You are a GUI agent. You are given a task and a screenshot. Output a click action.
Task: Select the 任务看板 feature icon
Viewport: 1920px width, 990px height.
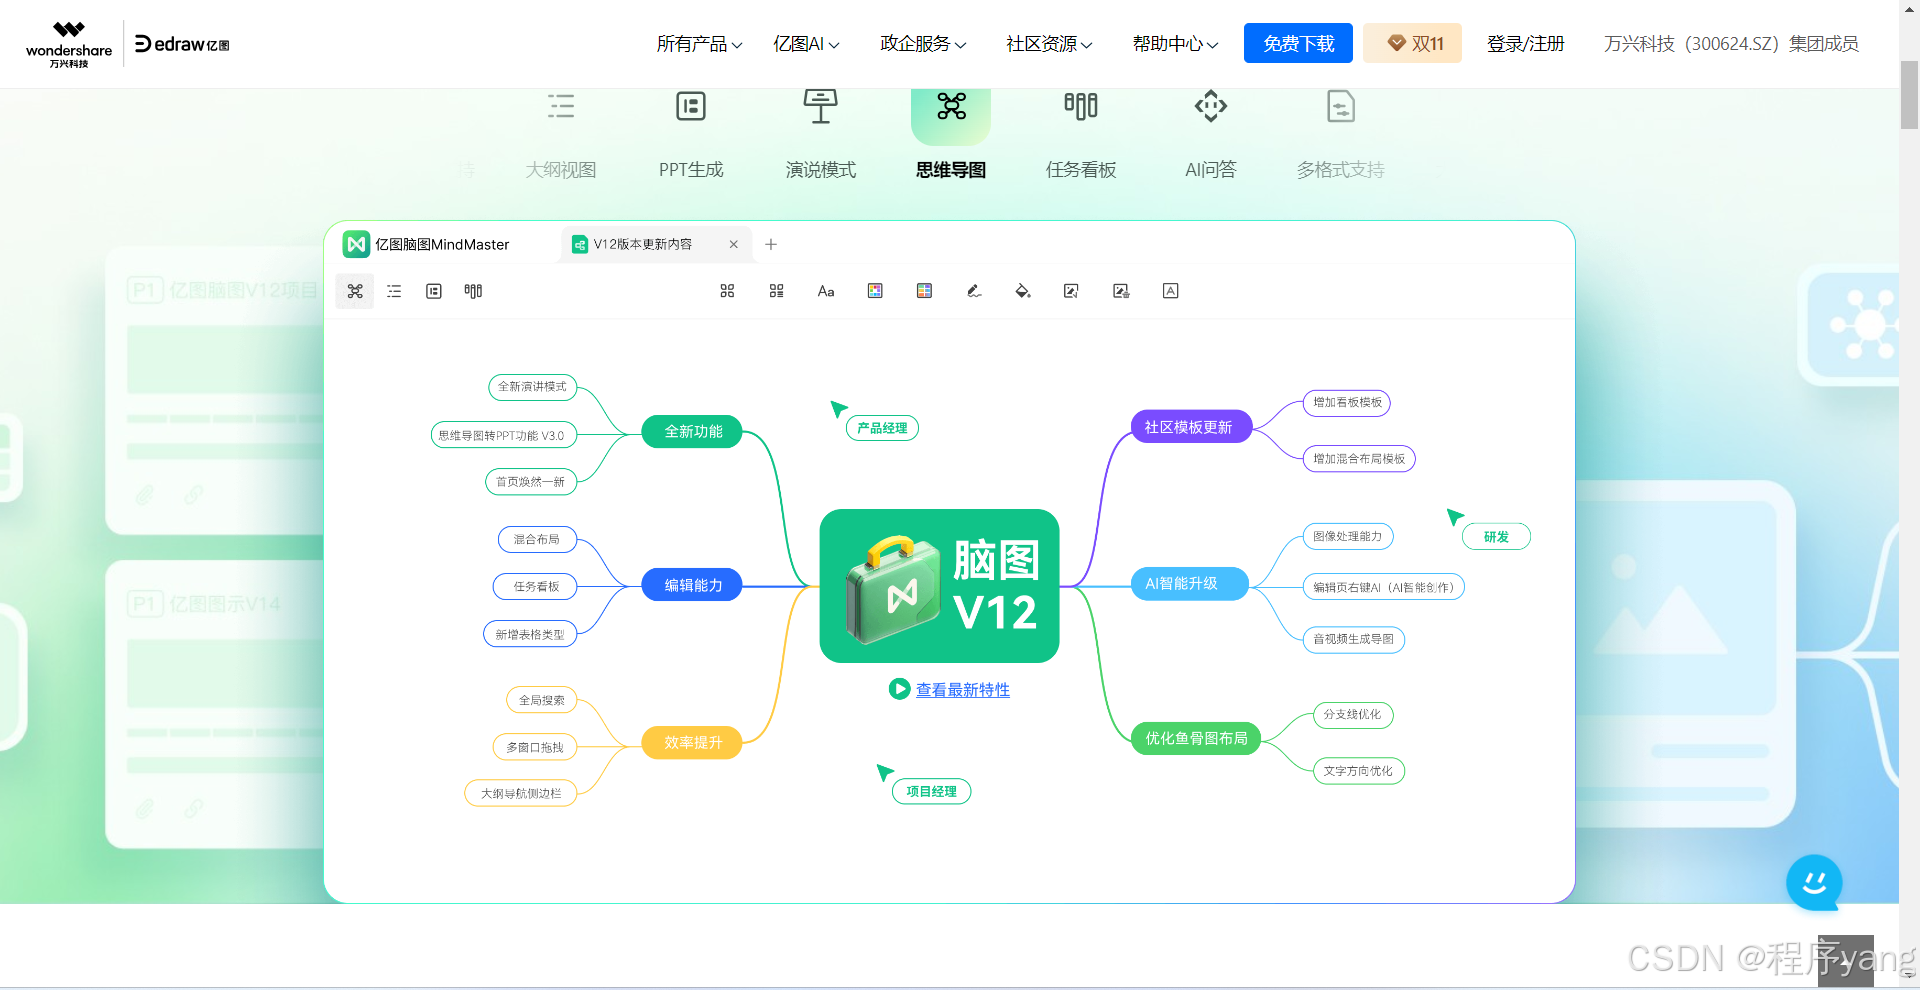[x=1081, y=106]
